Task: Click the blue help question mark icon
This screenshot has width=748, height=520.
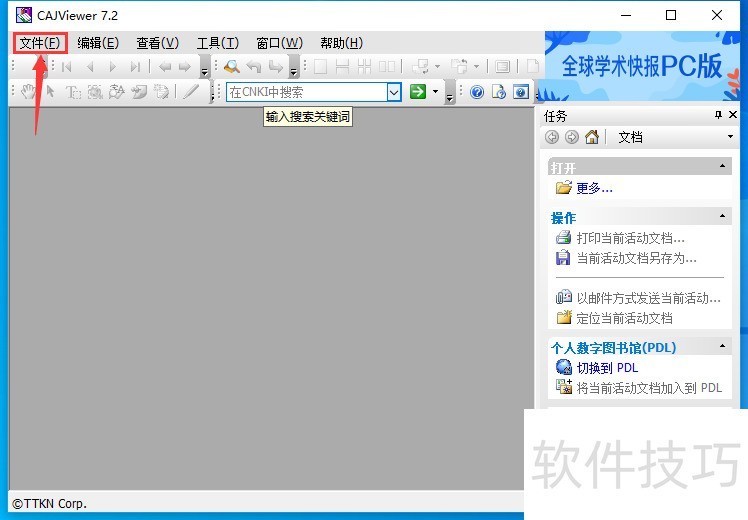Action: click(476, 92)
